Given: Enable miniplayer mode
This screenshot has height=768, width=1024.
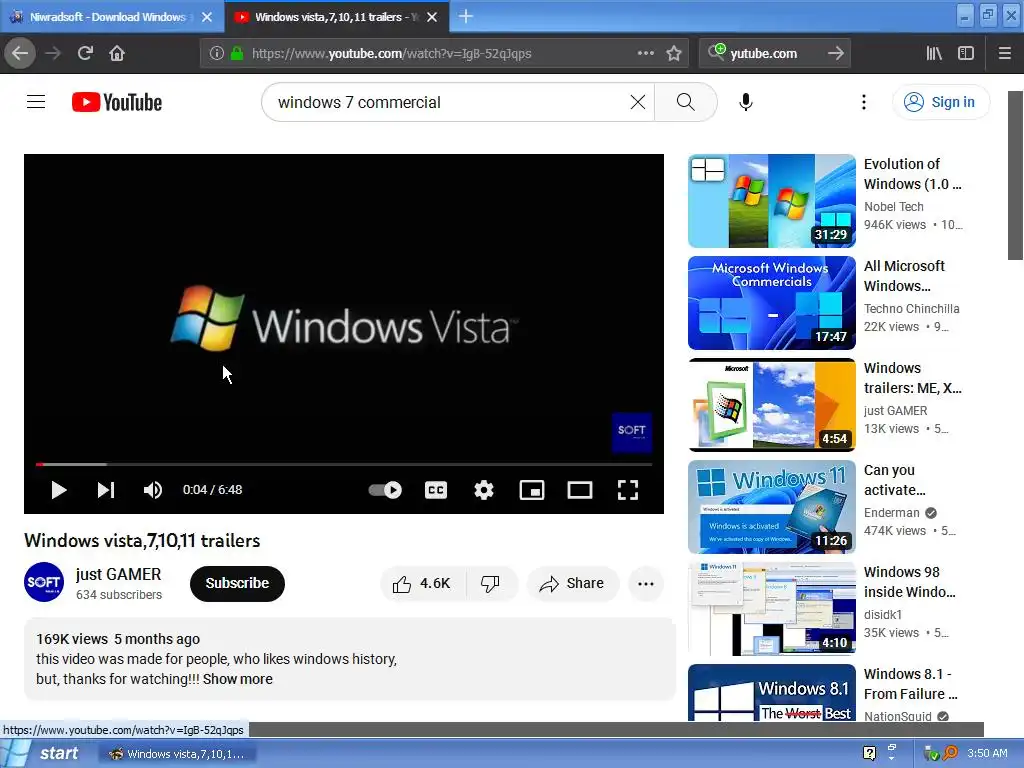Looking at the screenshot, I should coord(532,490).
